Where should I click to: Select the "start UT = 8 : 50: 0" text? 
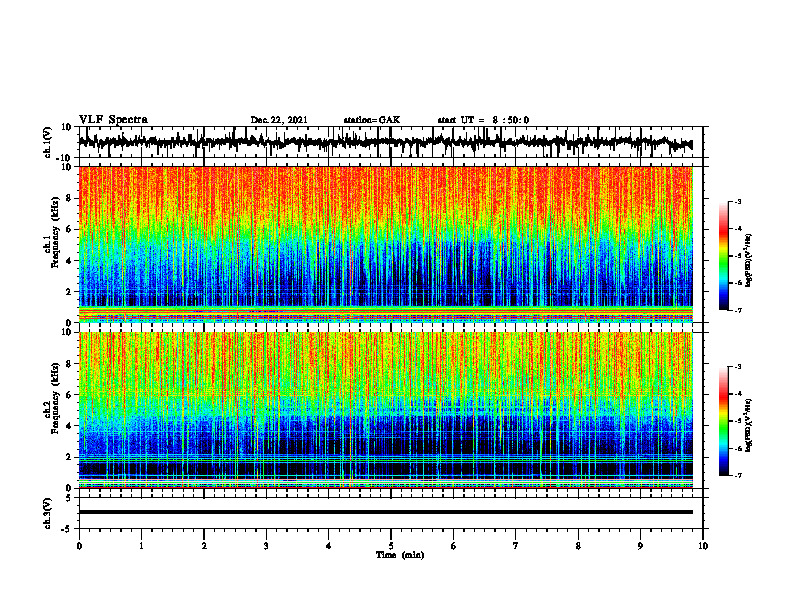click(483, 120)
